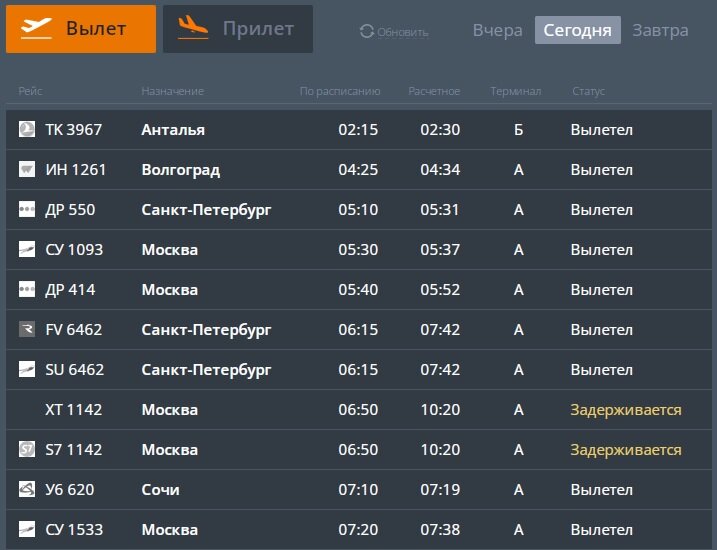
Task: Click Москва in the ДР 414 row
Action: coord(170,290)
